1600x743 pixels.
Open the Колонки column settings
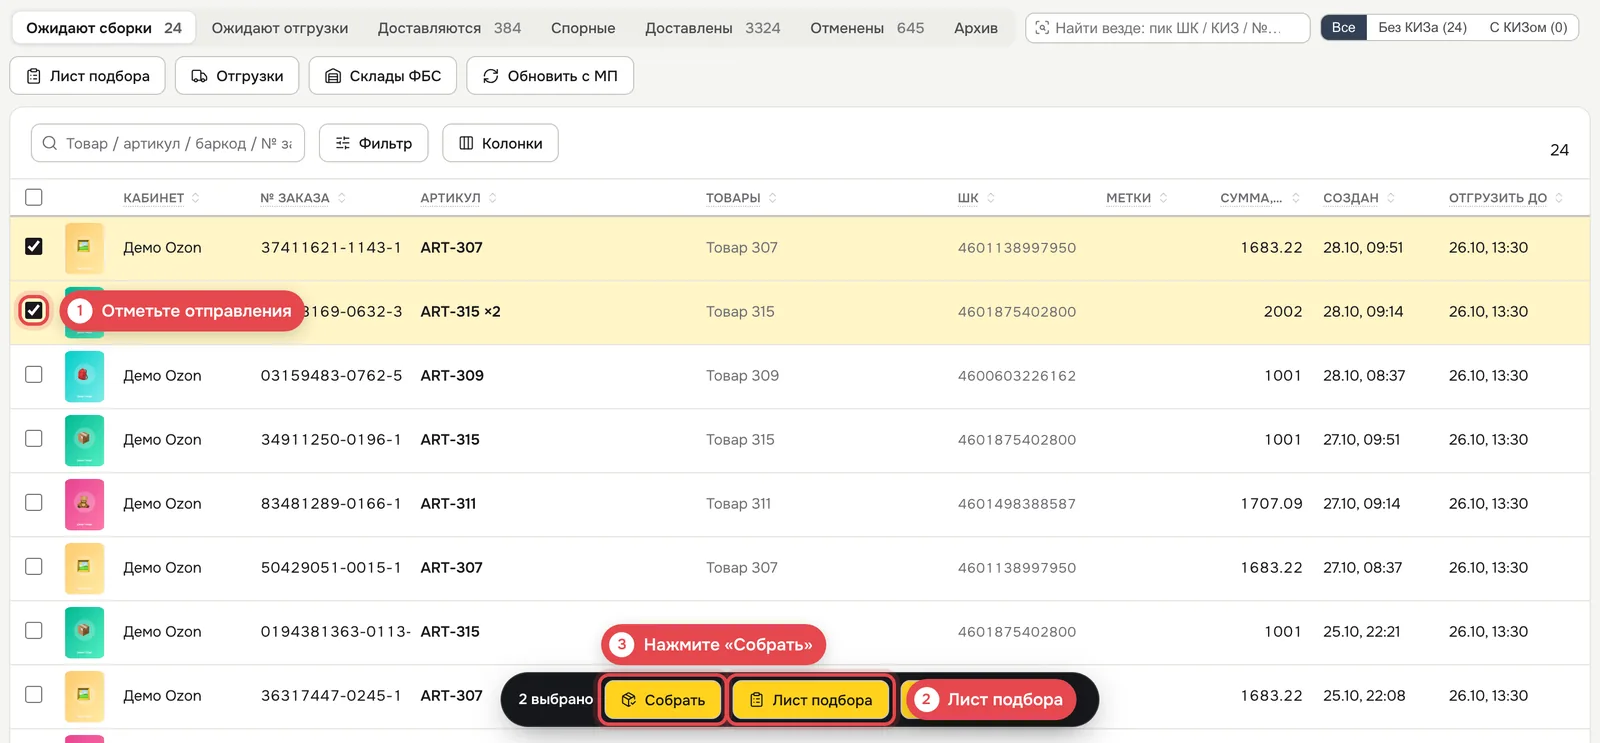click(500, 143)
